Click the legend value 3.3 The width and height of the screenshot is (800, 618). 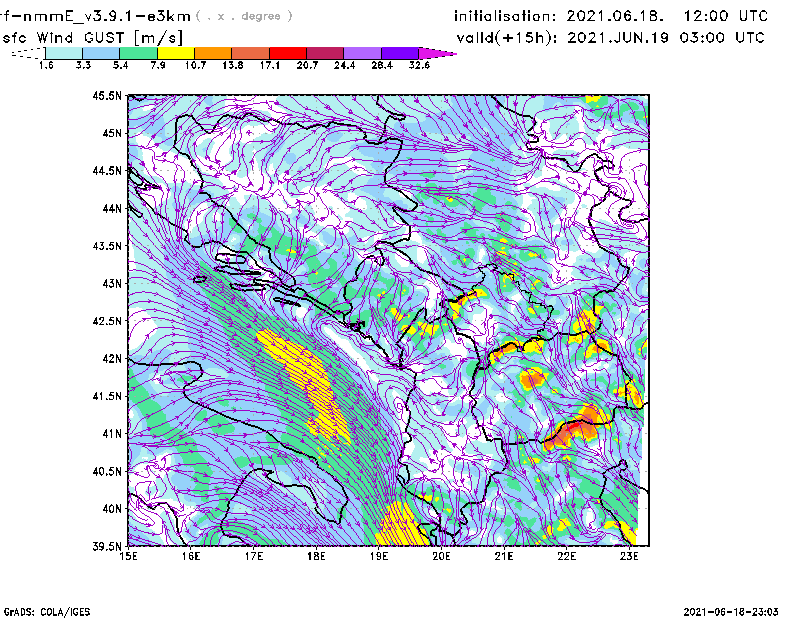pos(83,65)
